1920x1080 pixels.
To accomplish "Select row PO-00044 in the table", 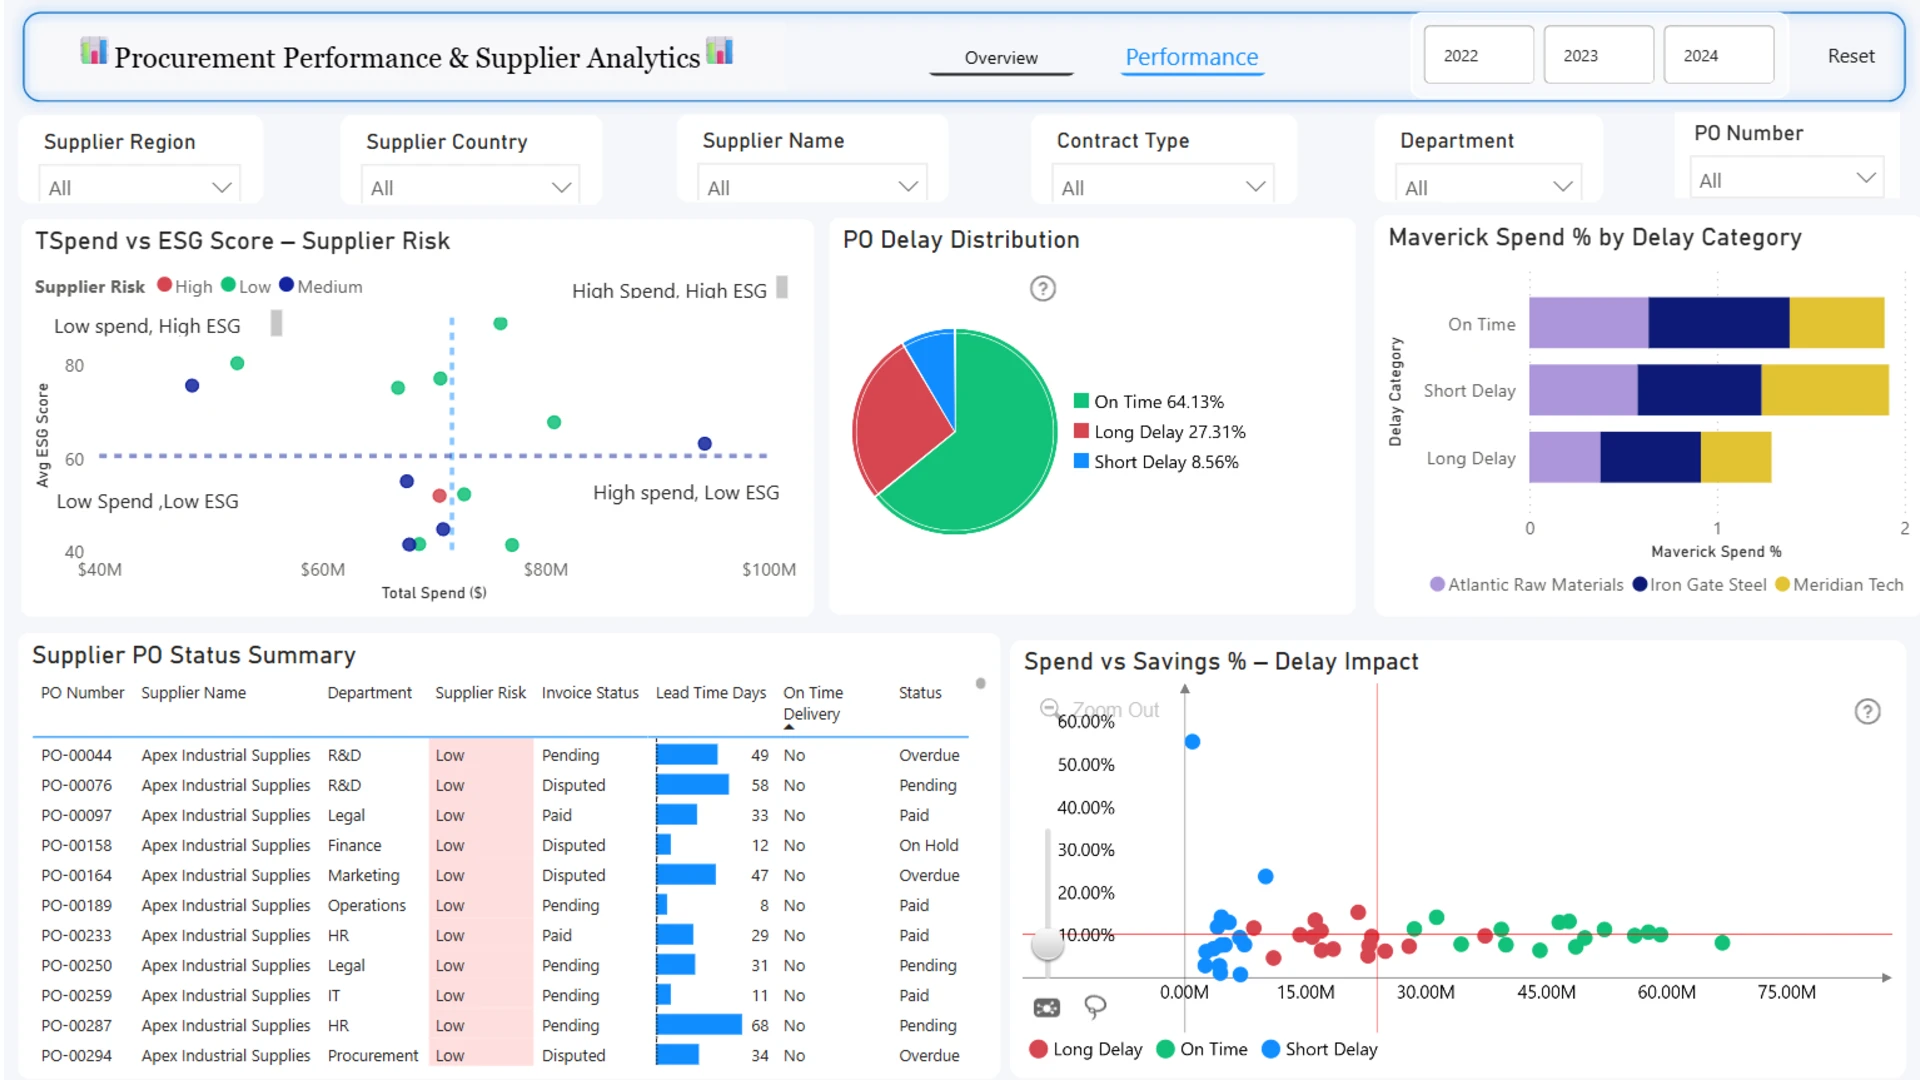I will click(500, 755).
